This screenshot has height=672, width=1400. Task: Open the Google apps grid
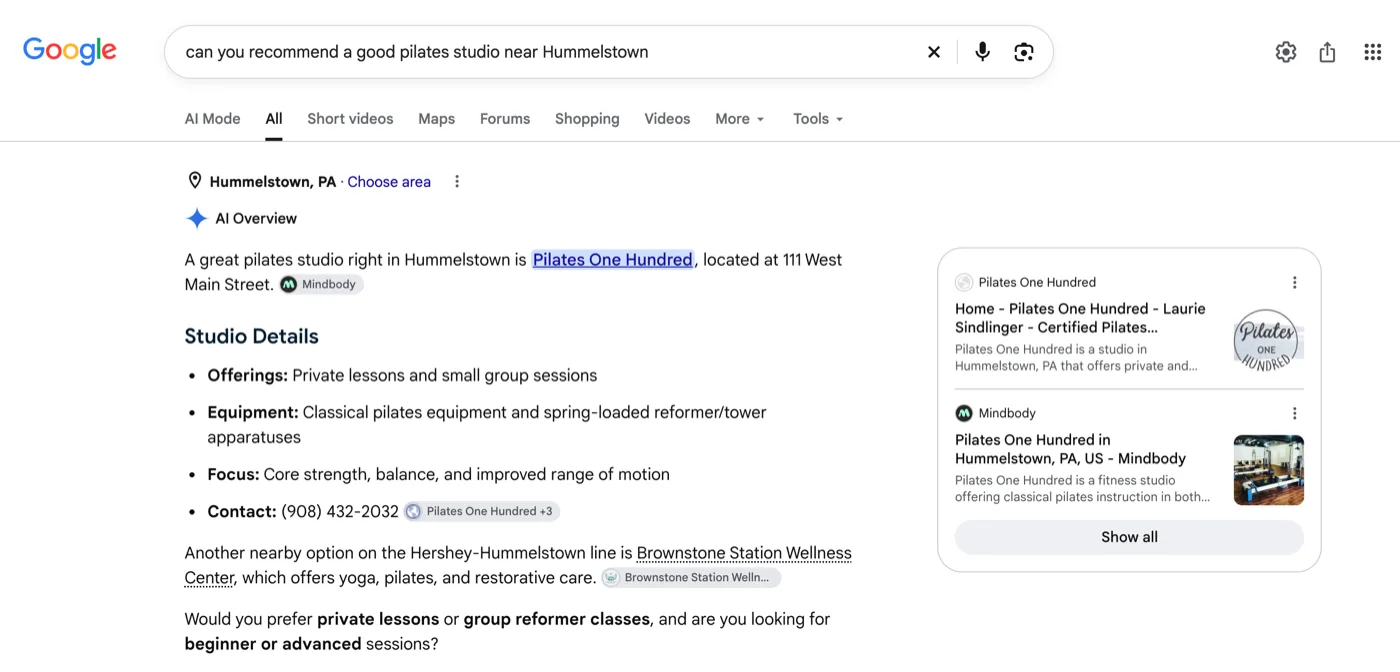click(1373, 52)
